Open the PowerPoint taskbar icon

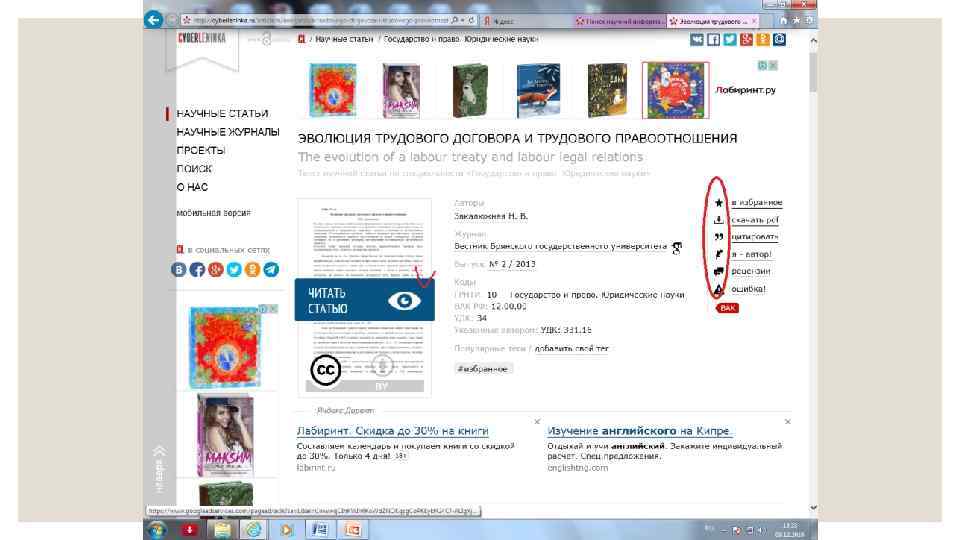click(x=353, y=530)
